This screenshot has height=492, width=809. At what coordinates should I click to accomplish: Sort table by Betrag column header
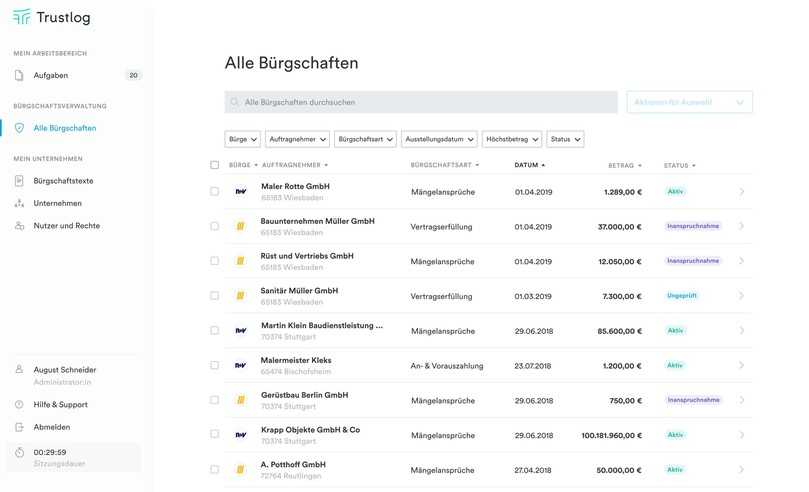click(x=624, y=165)
